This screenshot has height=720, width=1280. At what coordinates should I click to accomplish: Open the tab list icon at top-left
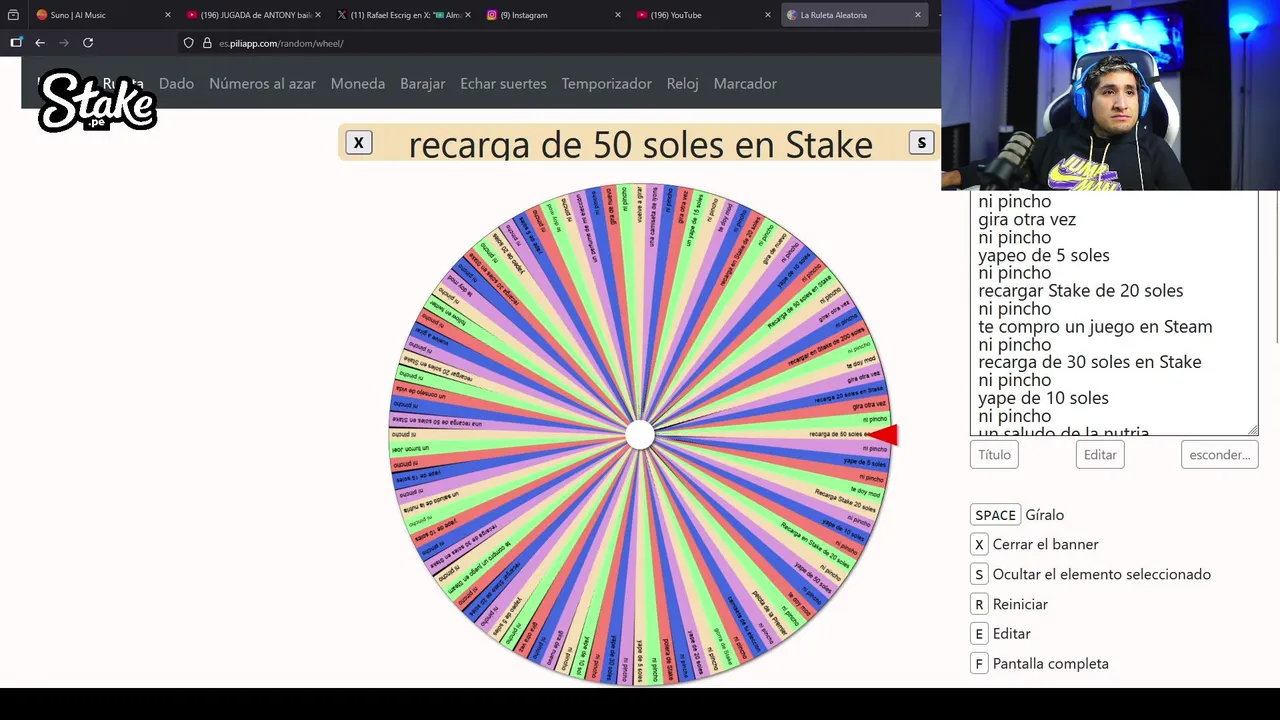(x=13, y=15)
